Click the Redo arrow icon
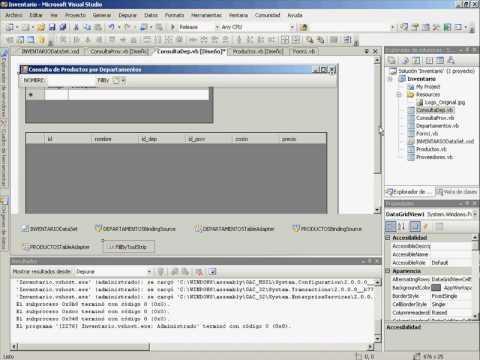Viewport: 480px width, 360px height. click(x=127, y=27)
